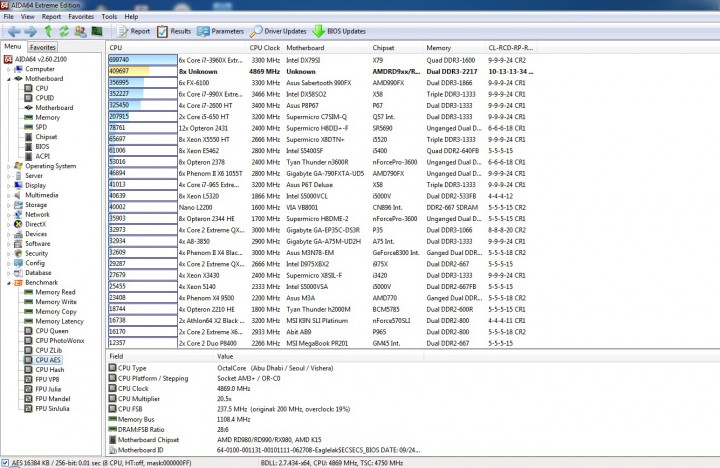Expand the Storage tree node

tap(8, 205)
